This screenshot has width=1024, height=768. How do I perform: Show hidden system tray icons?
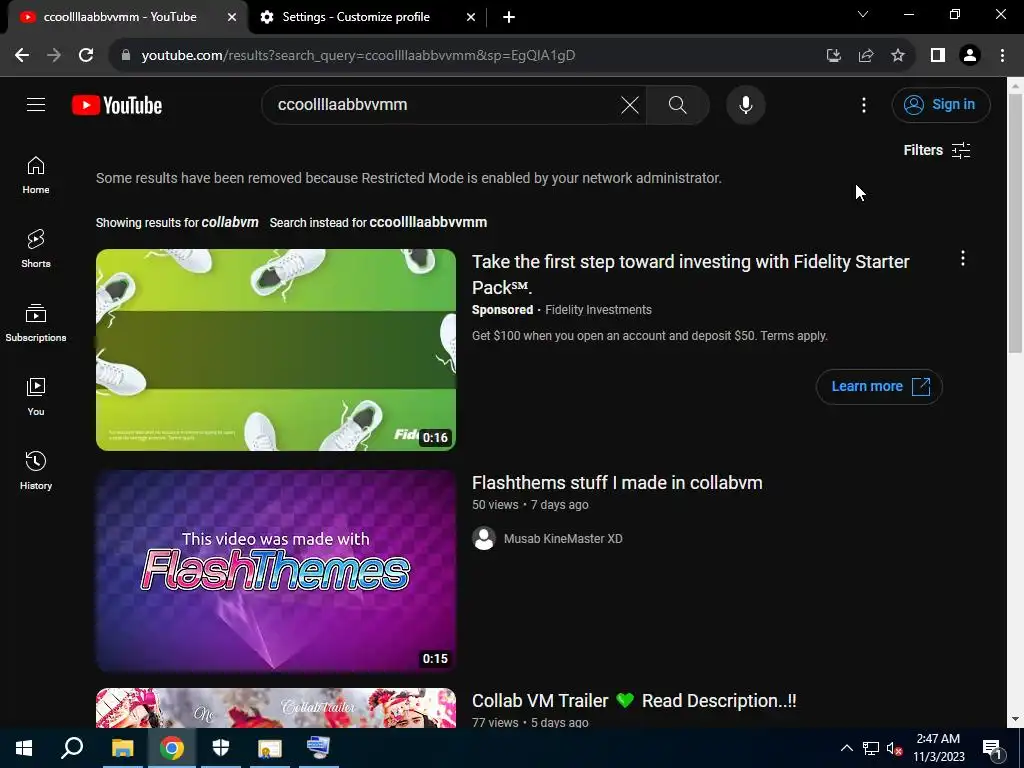(x=846, y=748)
